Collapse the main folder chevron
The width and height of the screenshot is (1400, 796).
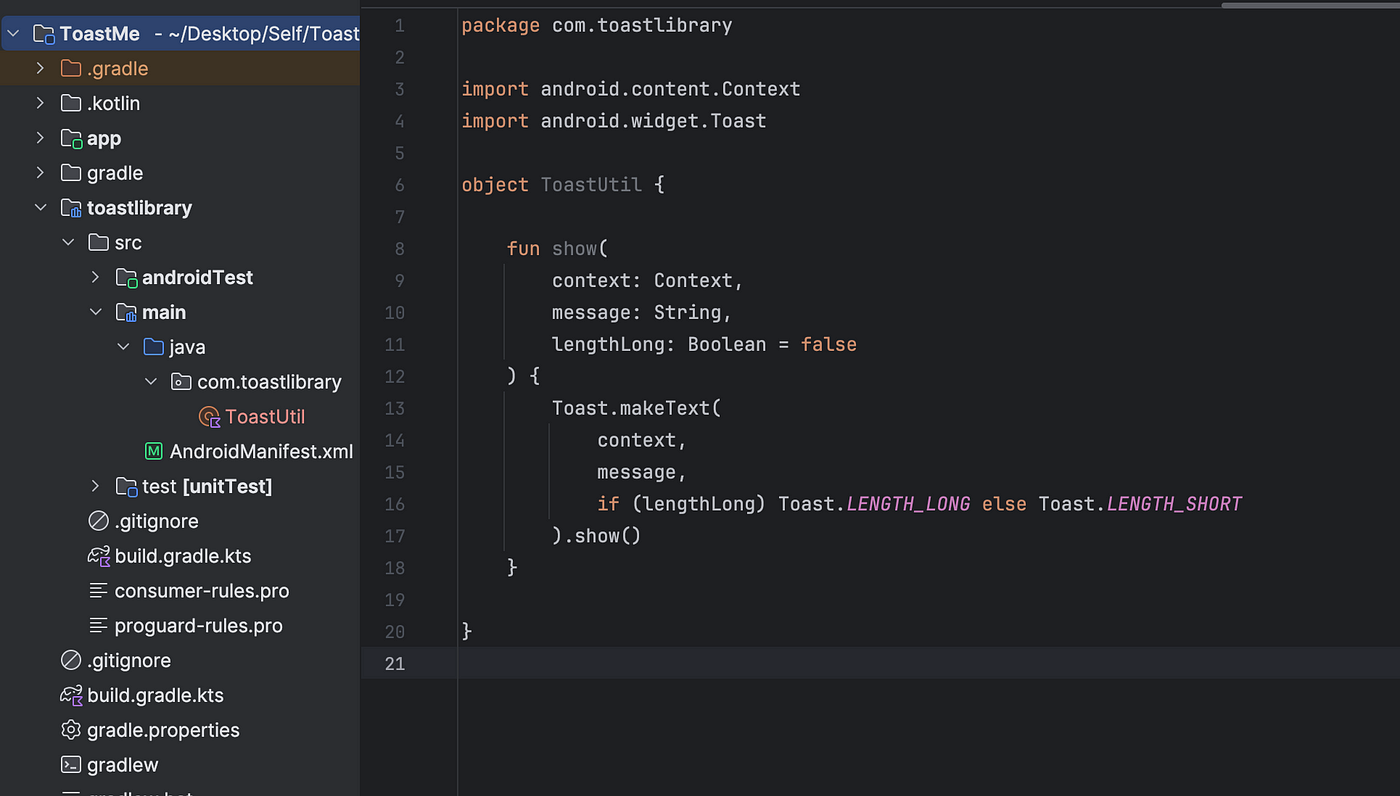[96, 312]
